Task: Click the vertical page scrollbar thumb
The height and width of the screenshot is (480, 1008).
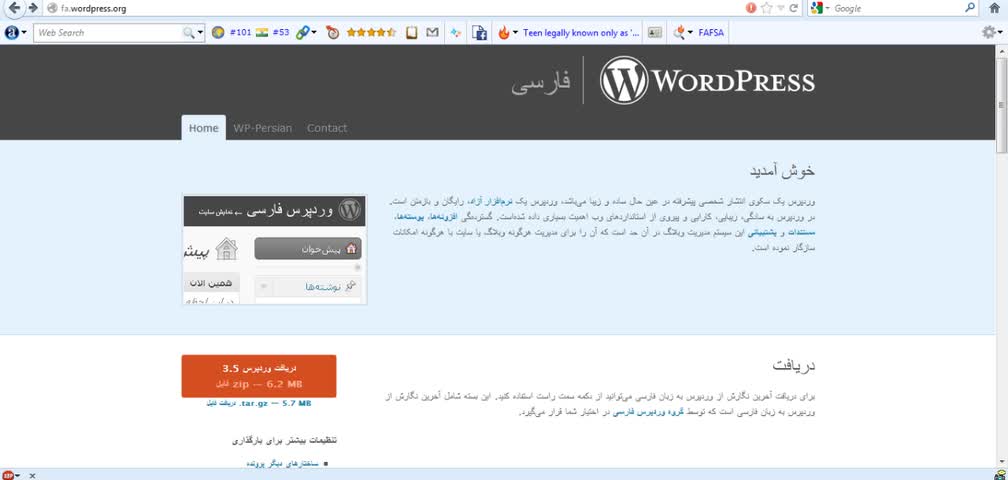Action: [1001, 105]
